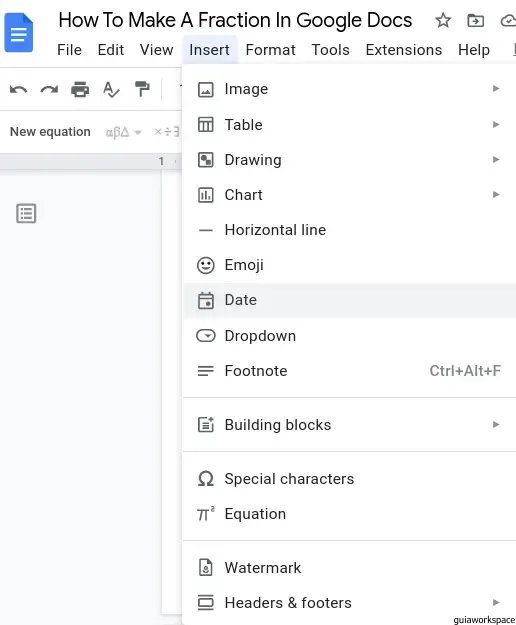This screenshot has width=516, height=625.
Task: Click the omega Special characters icon
Action: coord(206,479)
